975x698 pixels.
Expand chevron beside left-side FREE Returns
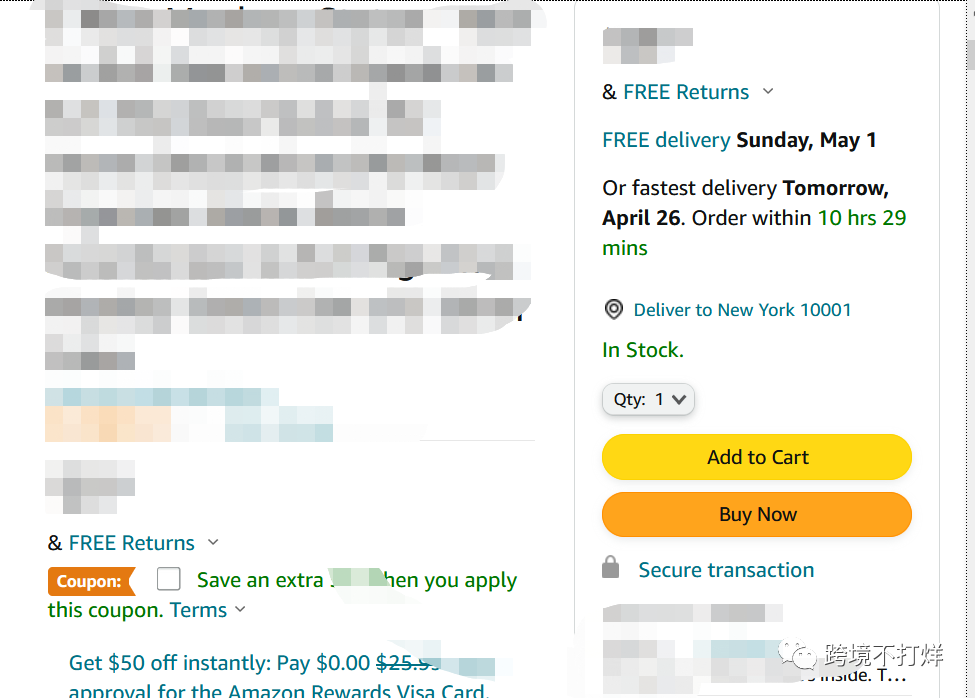point(213,543)
